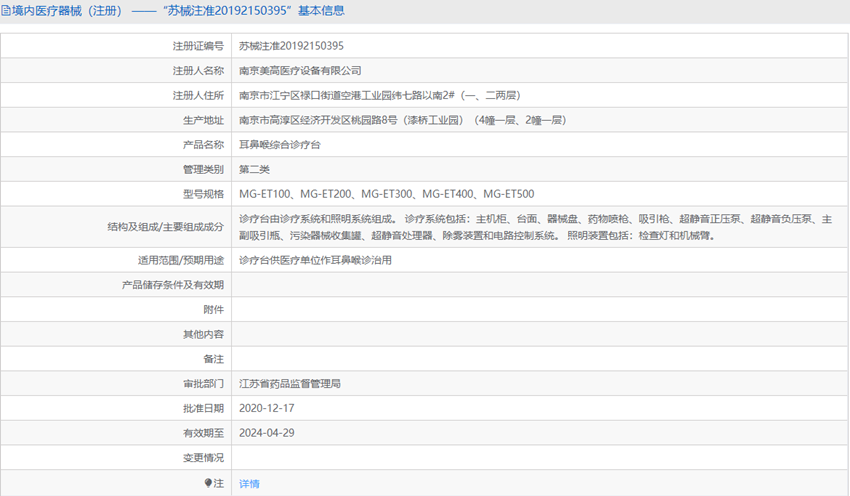The width and height of the screenshot is (850, 496).
Task: Click the 注册人住所 row label
Action: [x=198, y=95]
